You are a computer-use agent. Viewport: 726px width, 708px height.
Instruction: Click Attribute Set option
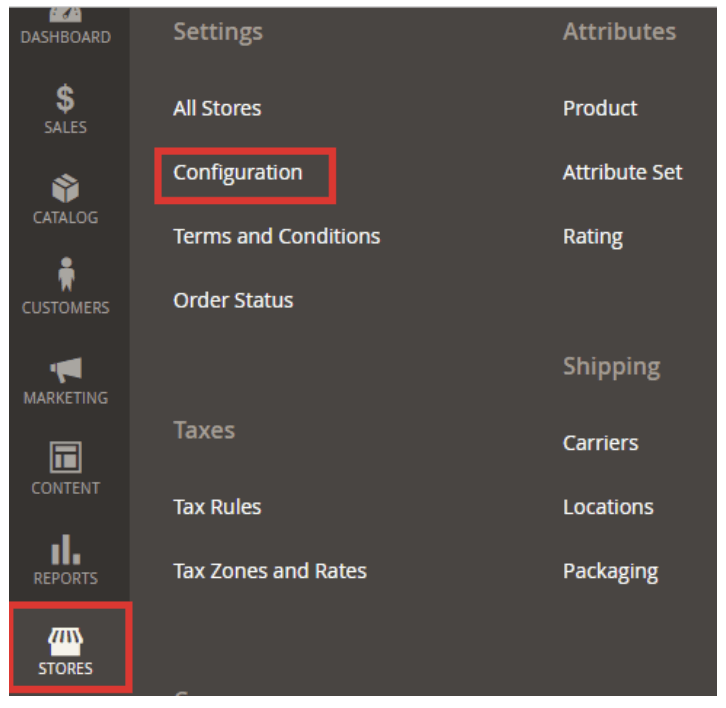pyautogui.click(x=622, y=172)
